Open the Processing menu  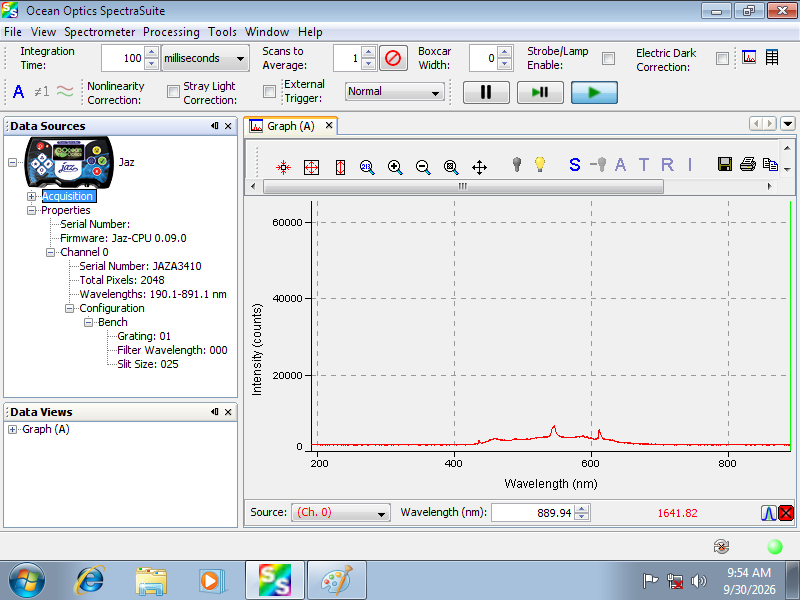point(171,32)
